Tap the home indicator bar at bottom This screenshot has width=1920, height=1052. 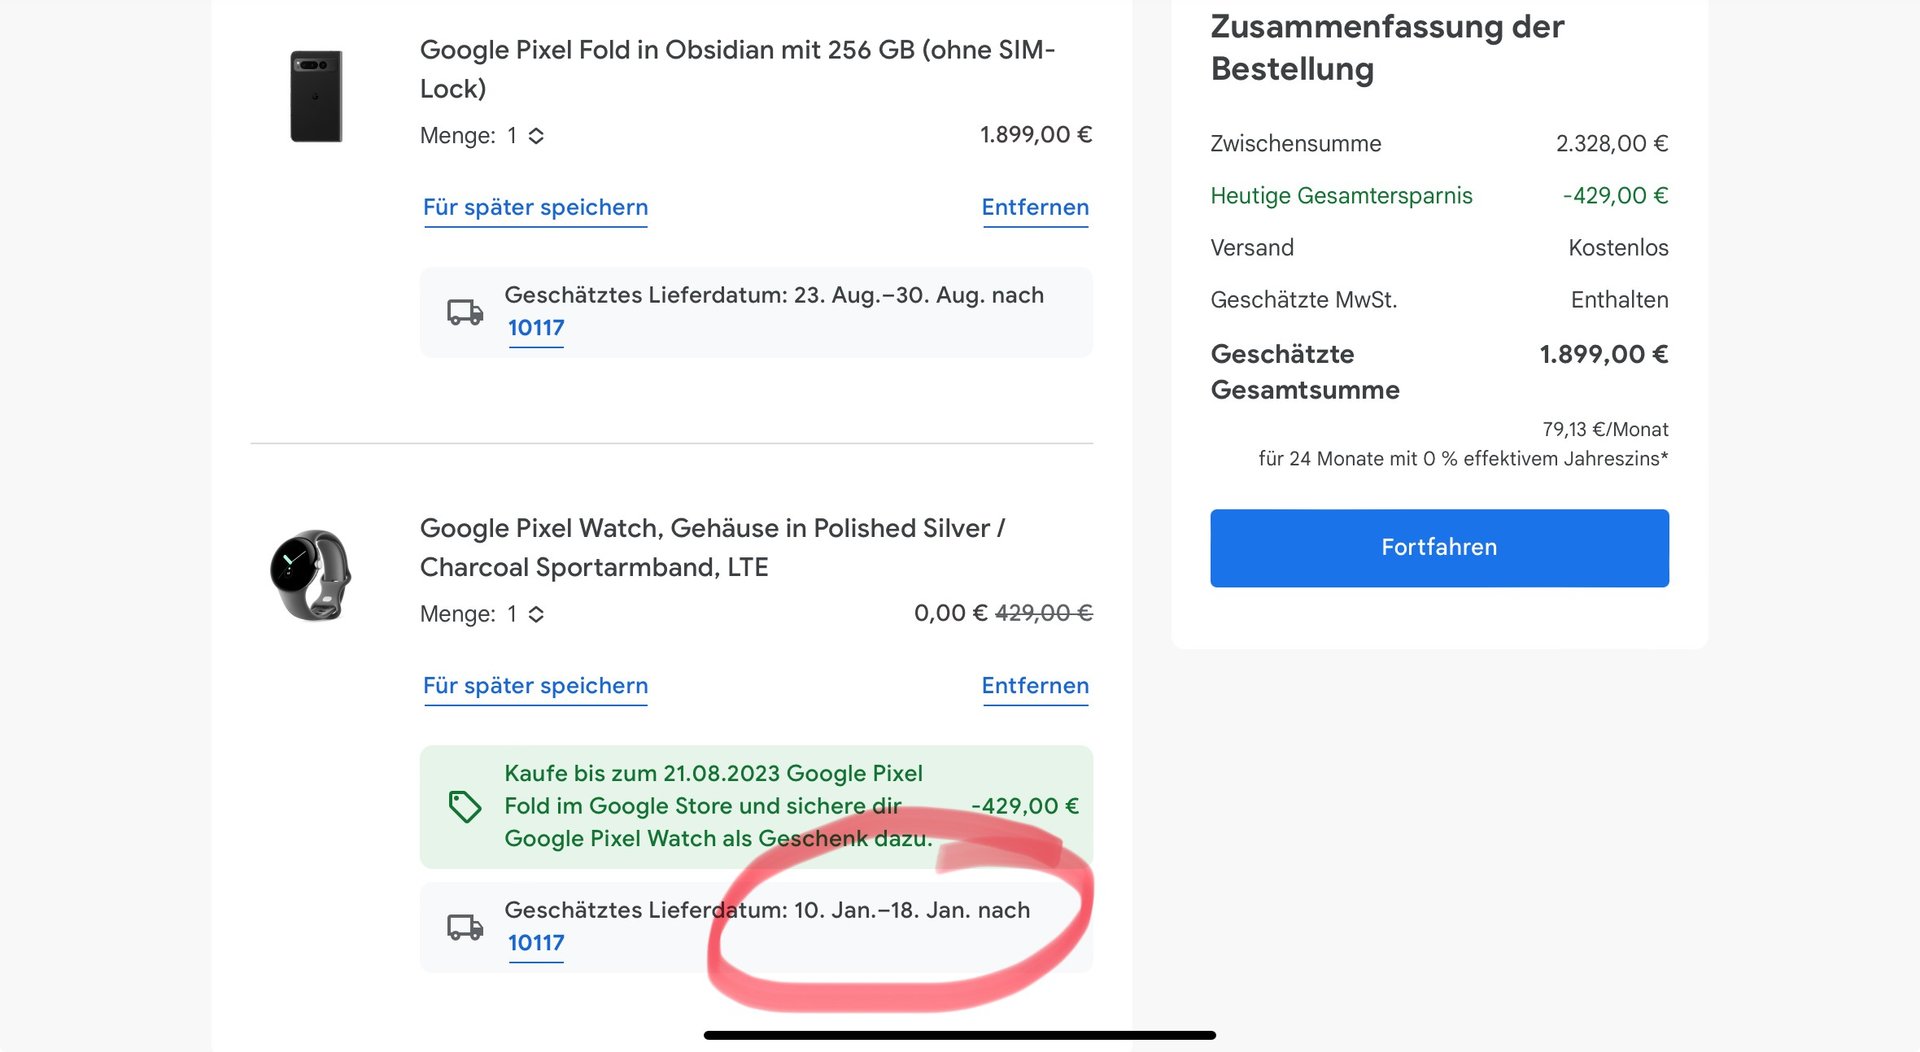(x=959, y=1035)
